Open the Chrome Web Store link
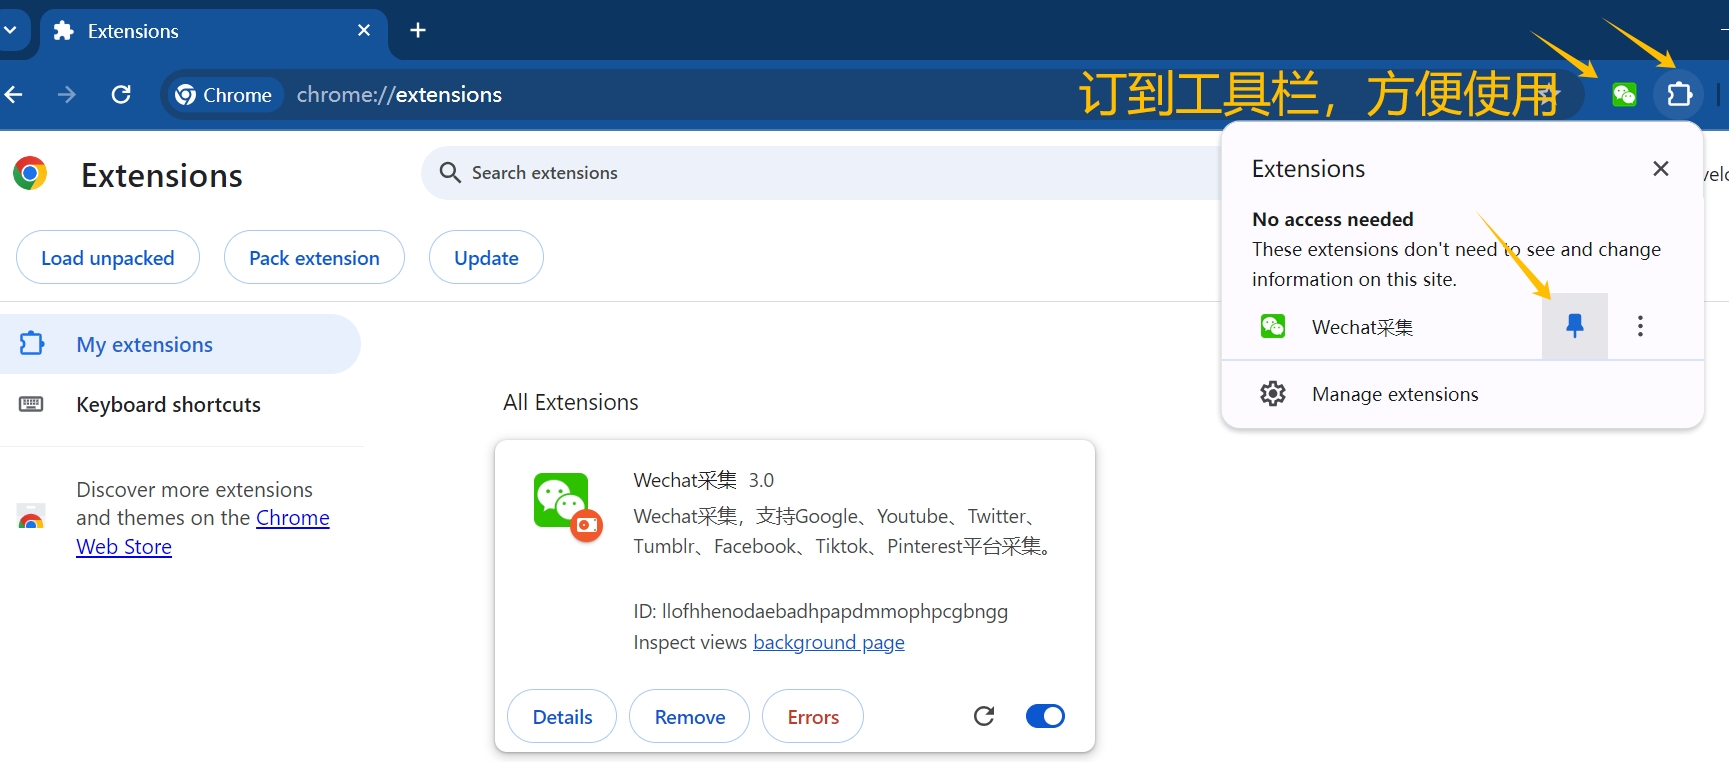This screenshot has height=762, width=1729. point(203,532)
